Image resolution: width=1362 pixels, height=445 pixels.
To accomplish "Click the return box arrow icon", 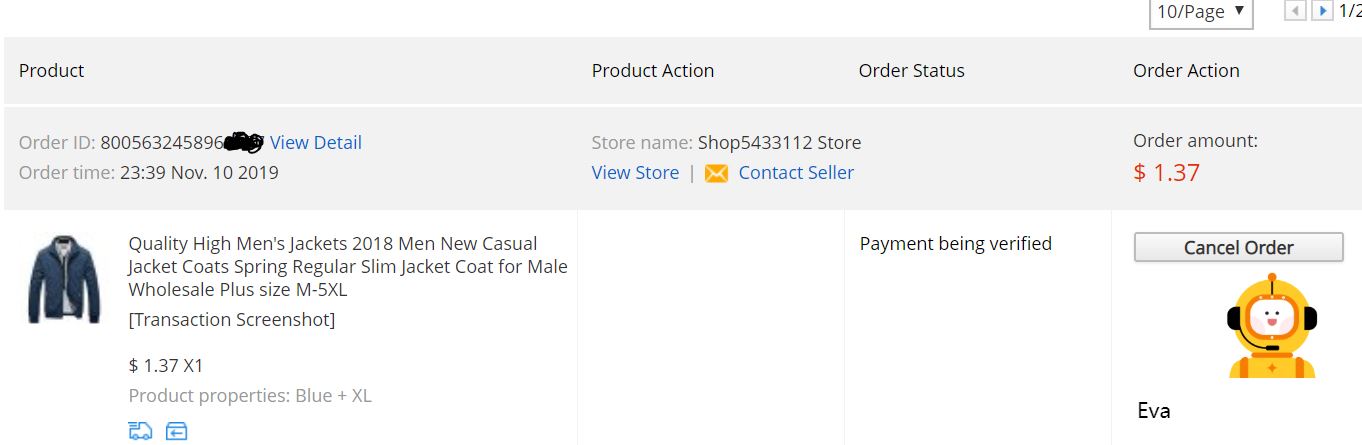I will coord(177,431).
